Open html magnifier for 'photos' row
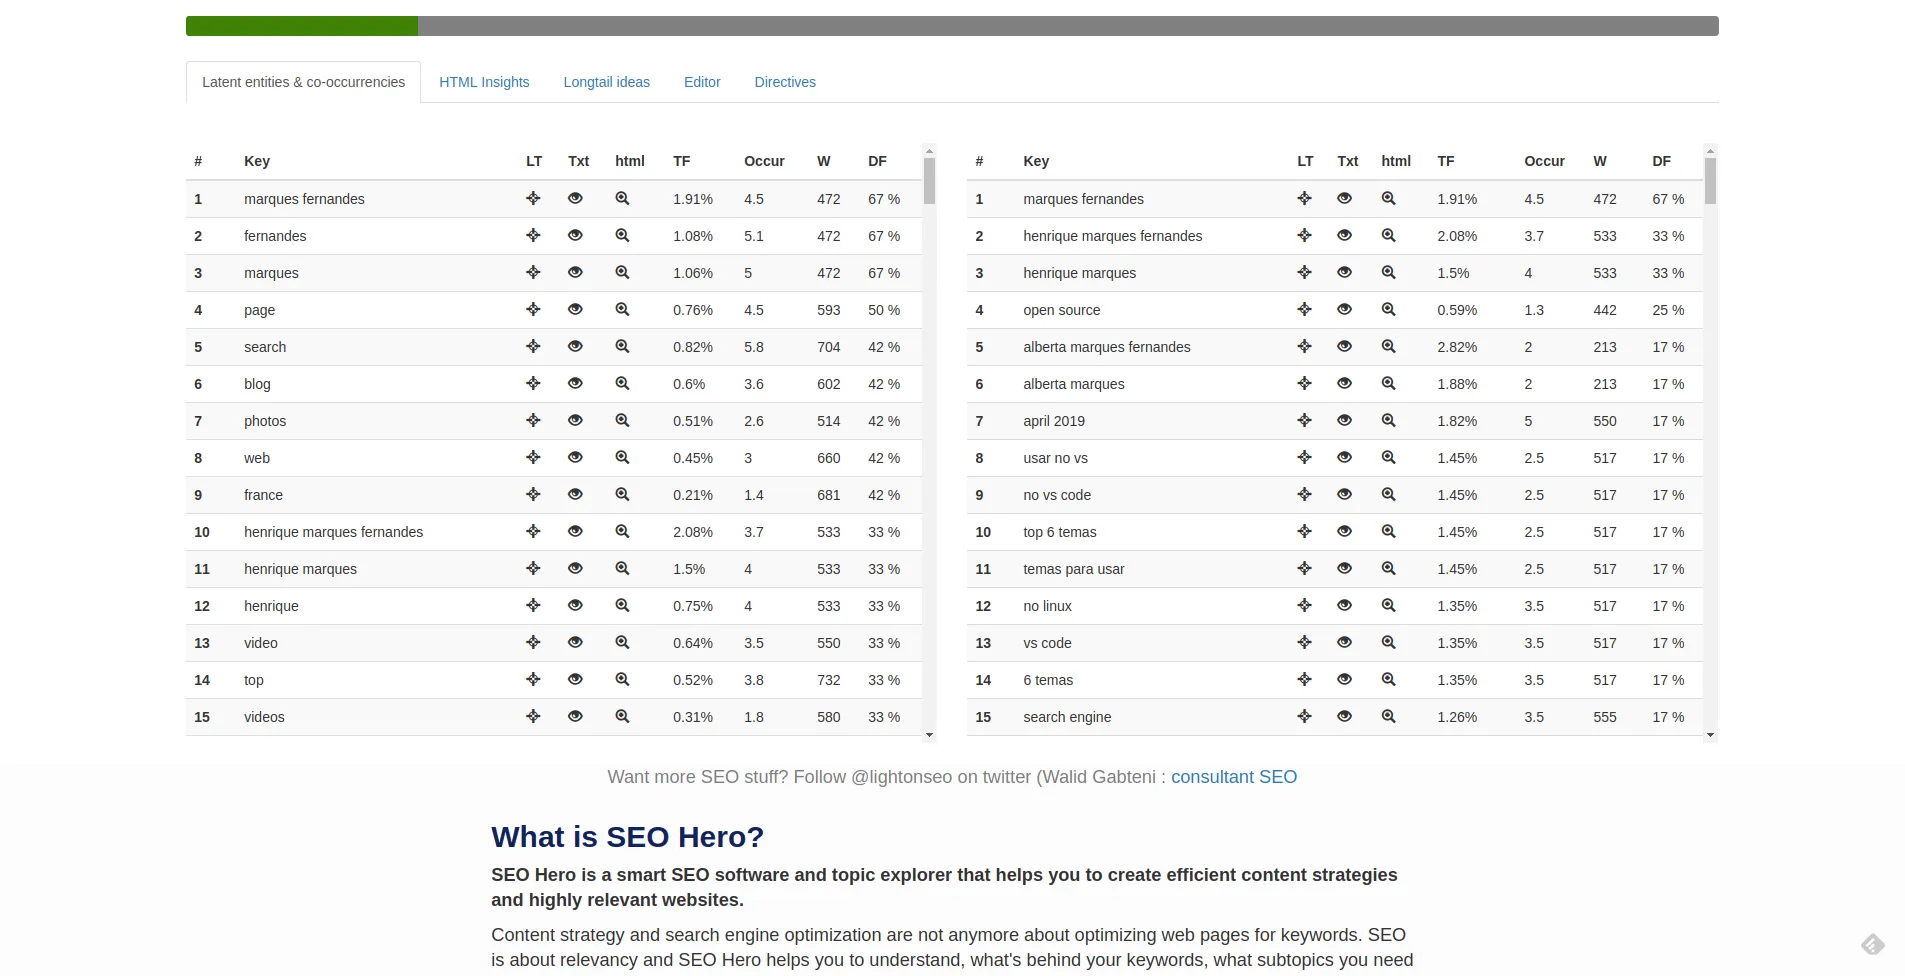Screen dimensions: 1905x976 point(622,420)
